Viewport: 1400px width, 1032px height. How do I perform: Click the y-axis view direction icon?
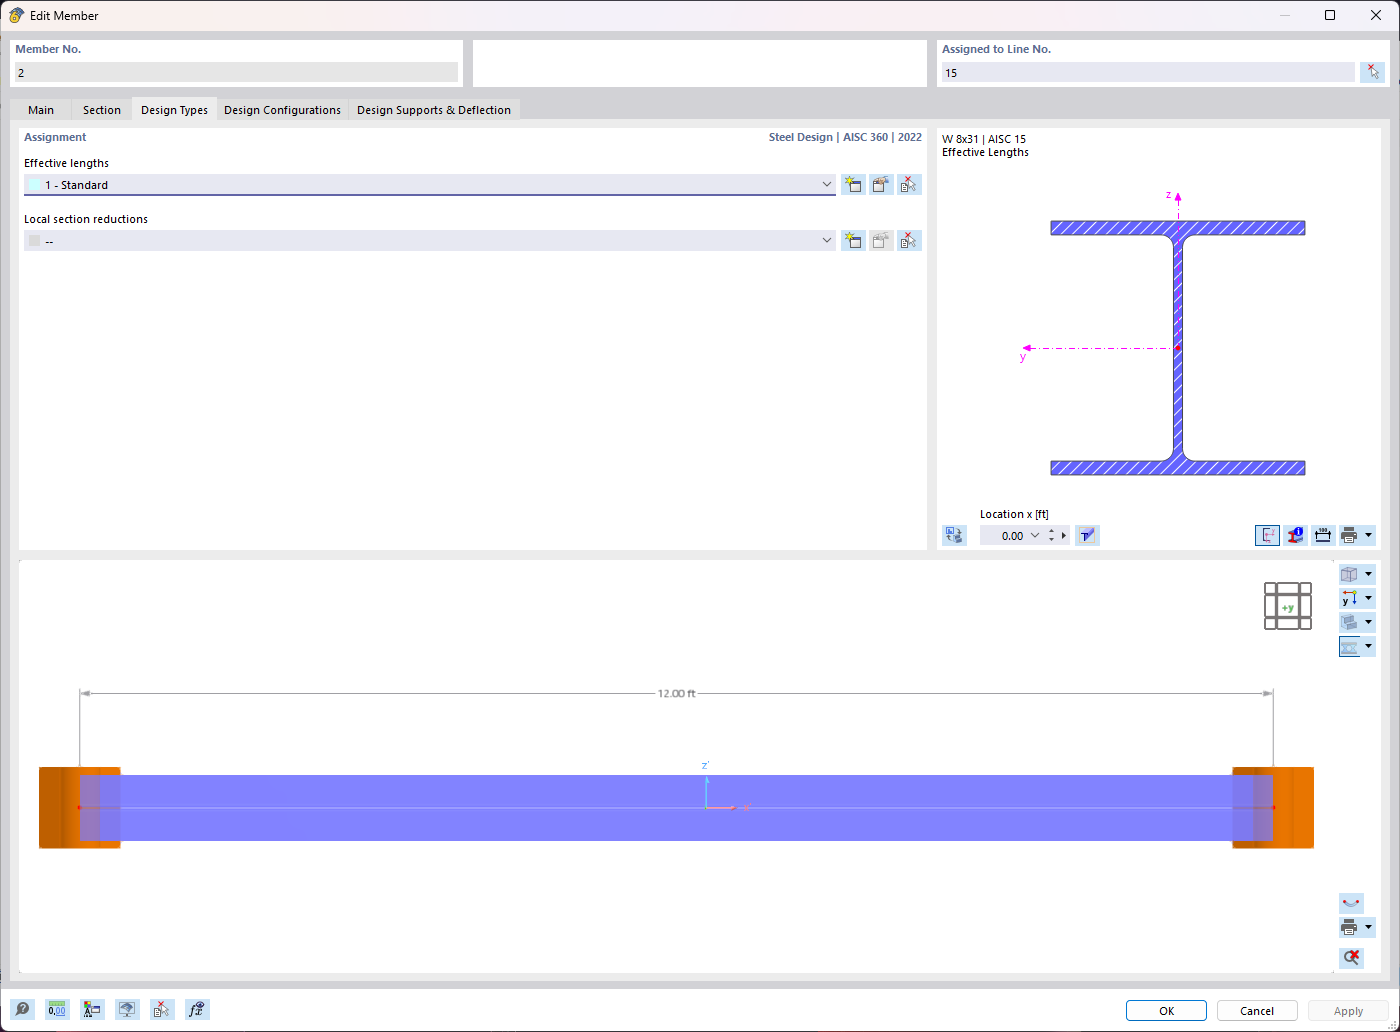coord(1349,598)
